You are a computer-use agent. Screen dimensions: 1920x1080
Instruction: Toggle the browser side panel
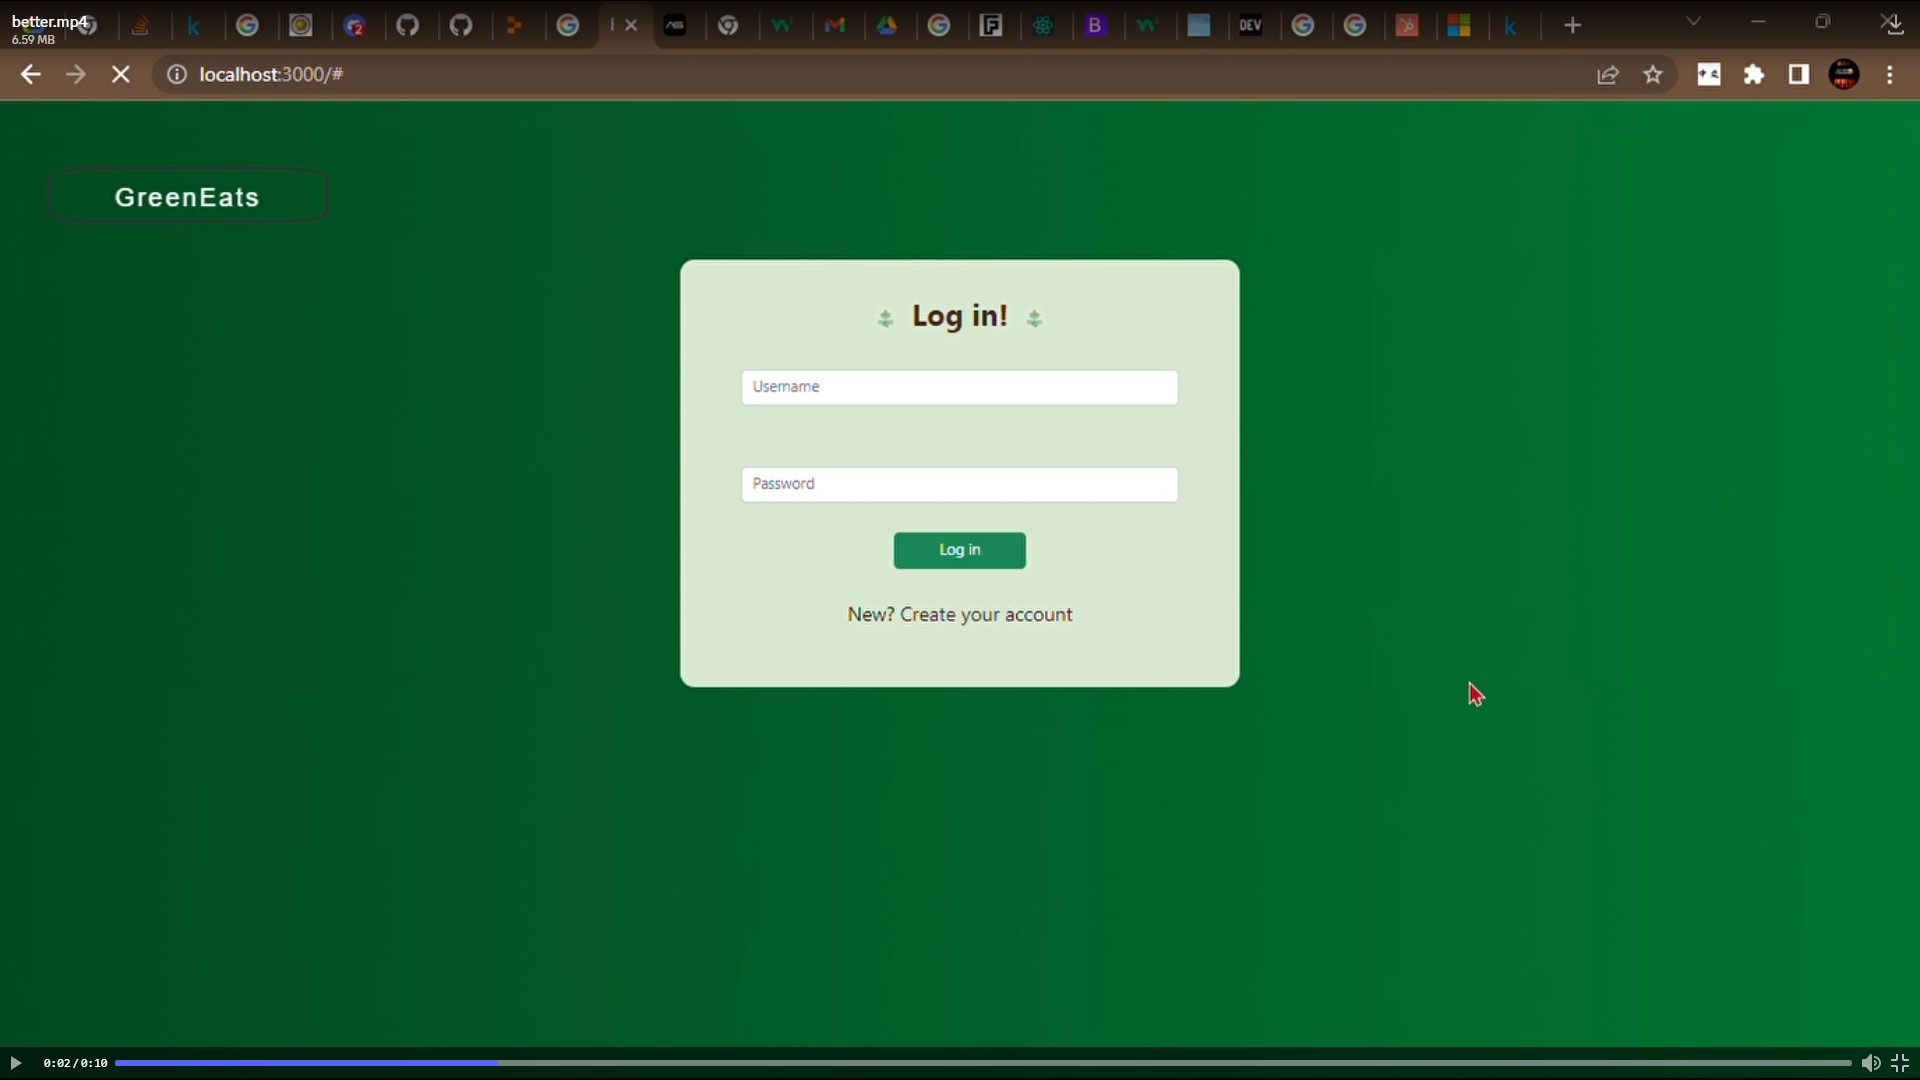point(1798,75)
